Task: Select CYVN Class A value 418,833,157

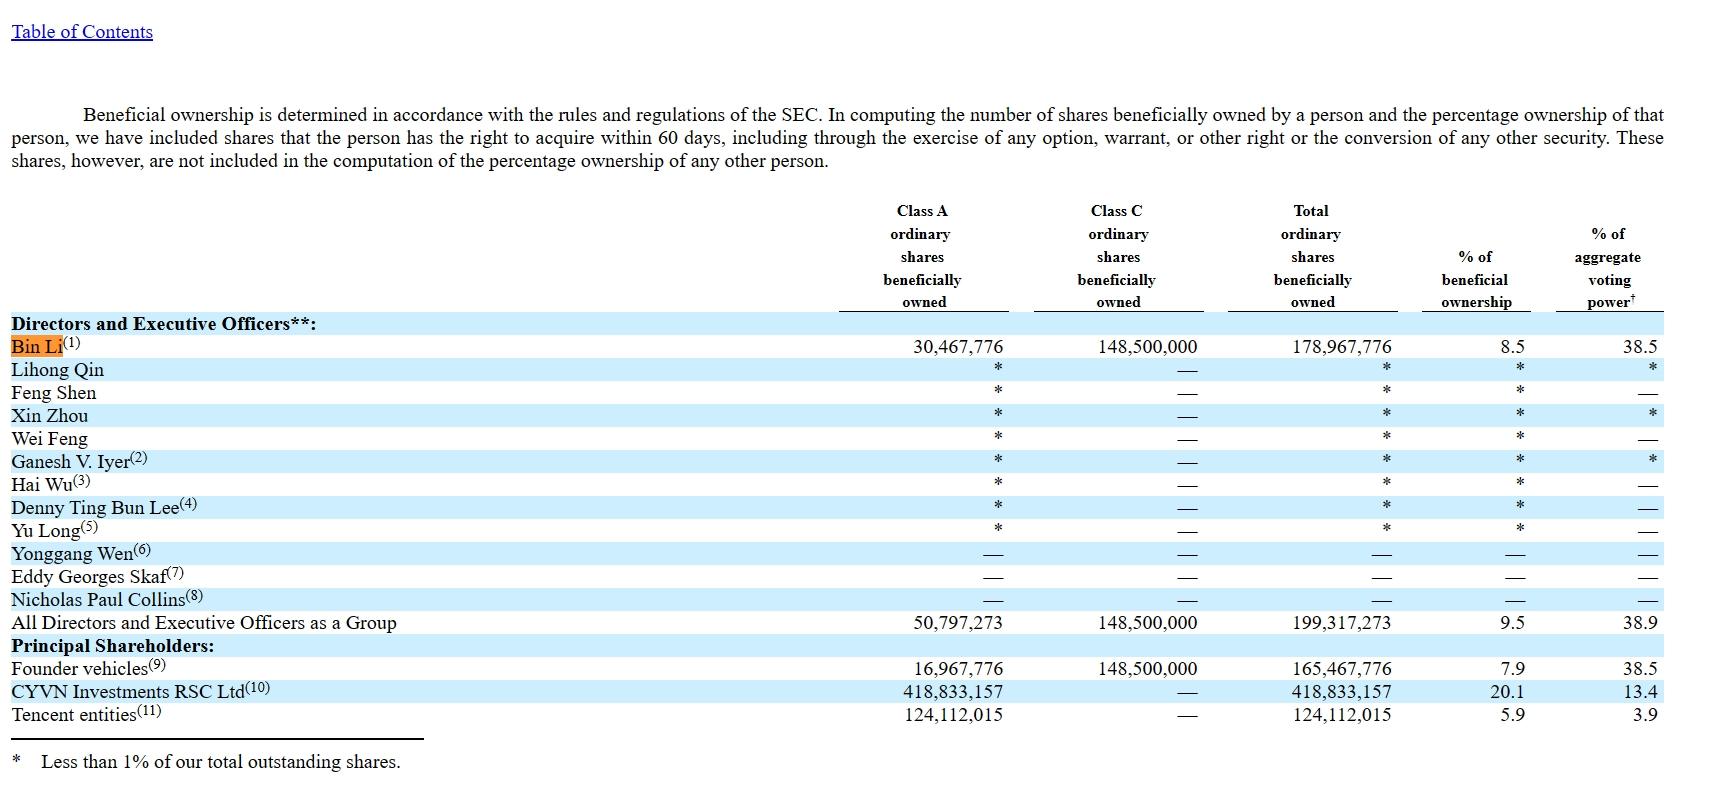Action: [953, 692]
